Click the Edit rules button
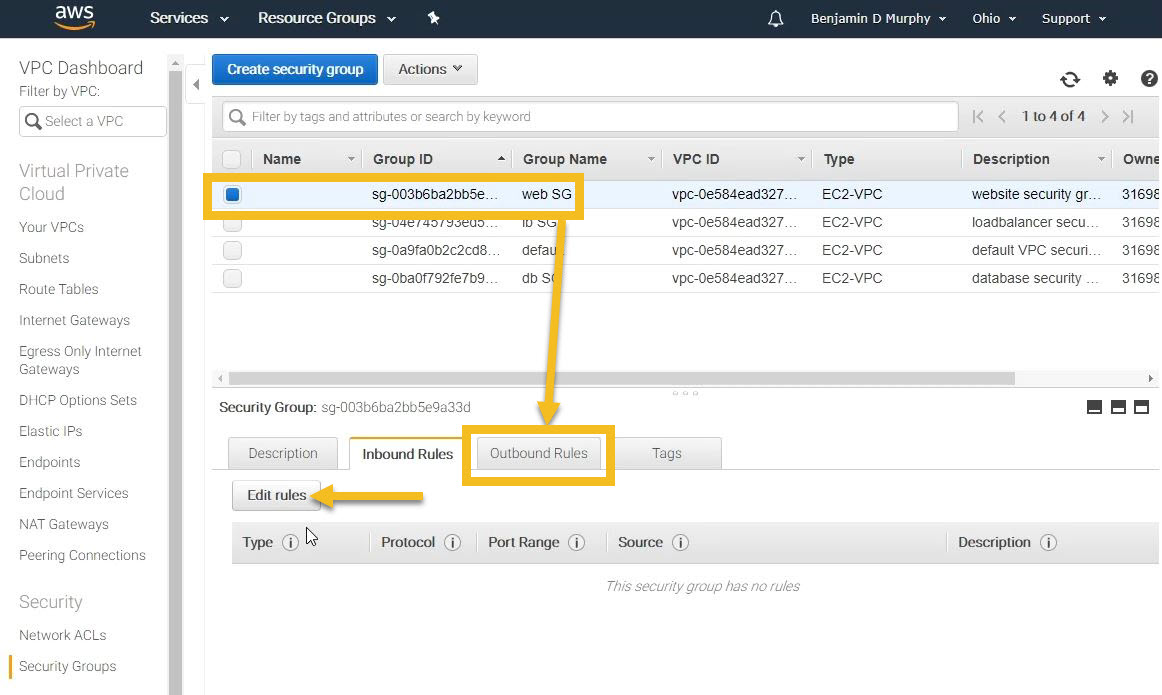 point(276,495)
